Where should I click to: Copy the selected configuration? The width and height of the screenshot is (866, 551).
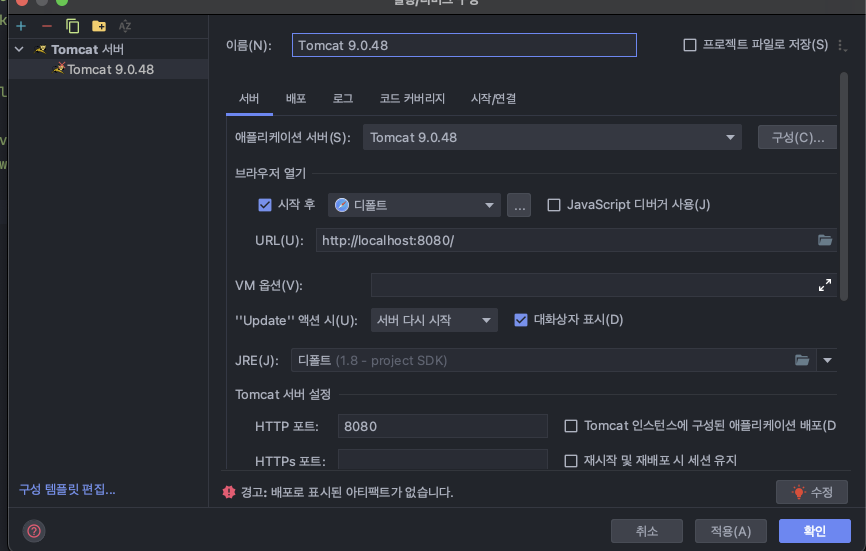point(72,26)
